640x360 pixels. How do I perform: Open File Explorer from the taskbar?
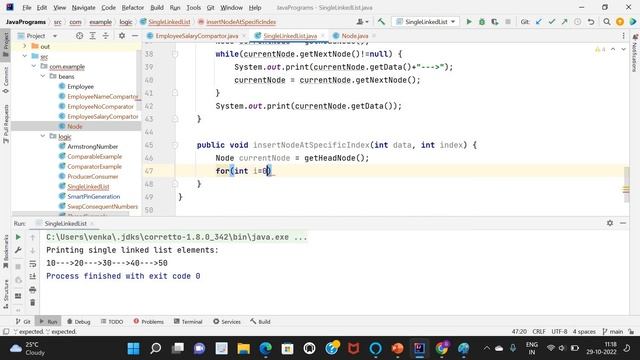[x=243, y=349]
